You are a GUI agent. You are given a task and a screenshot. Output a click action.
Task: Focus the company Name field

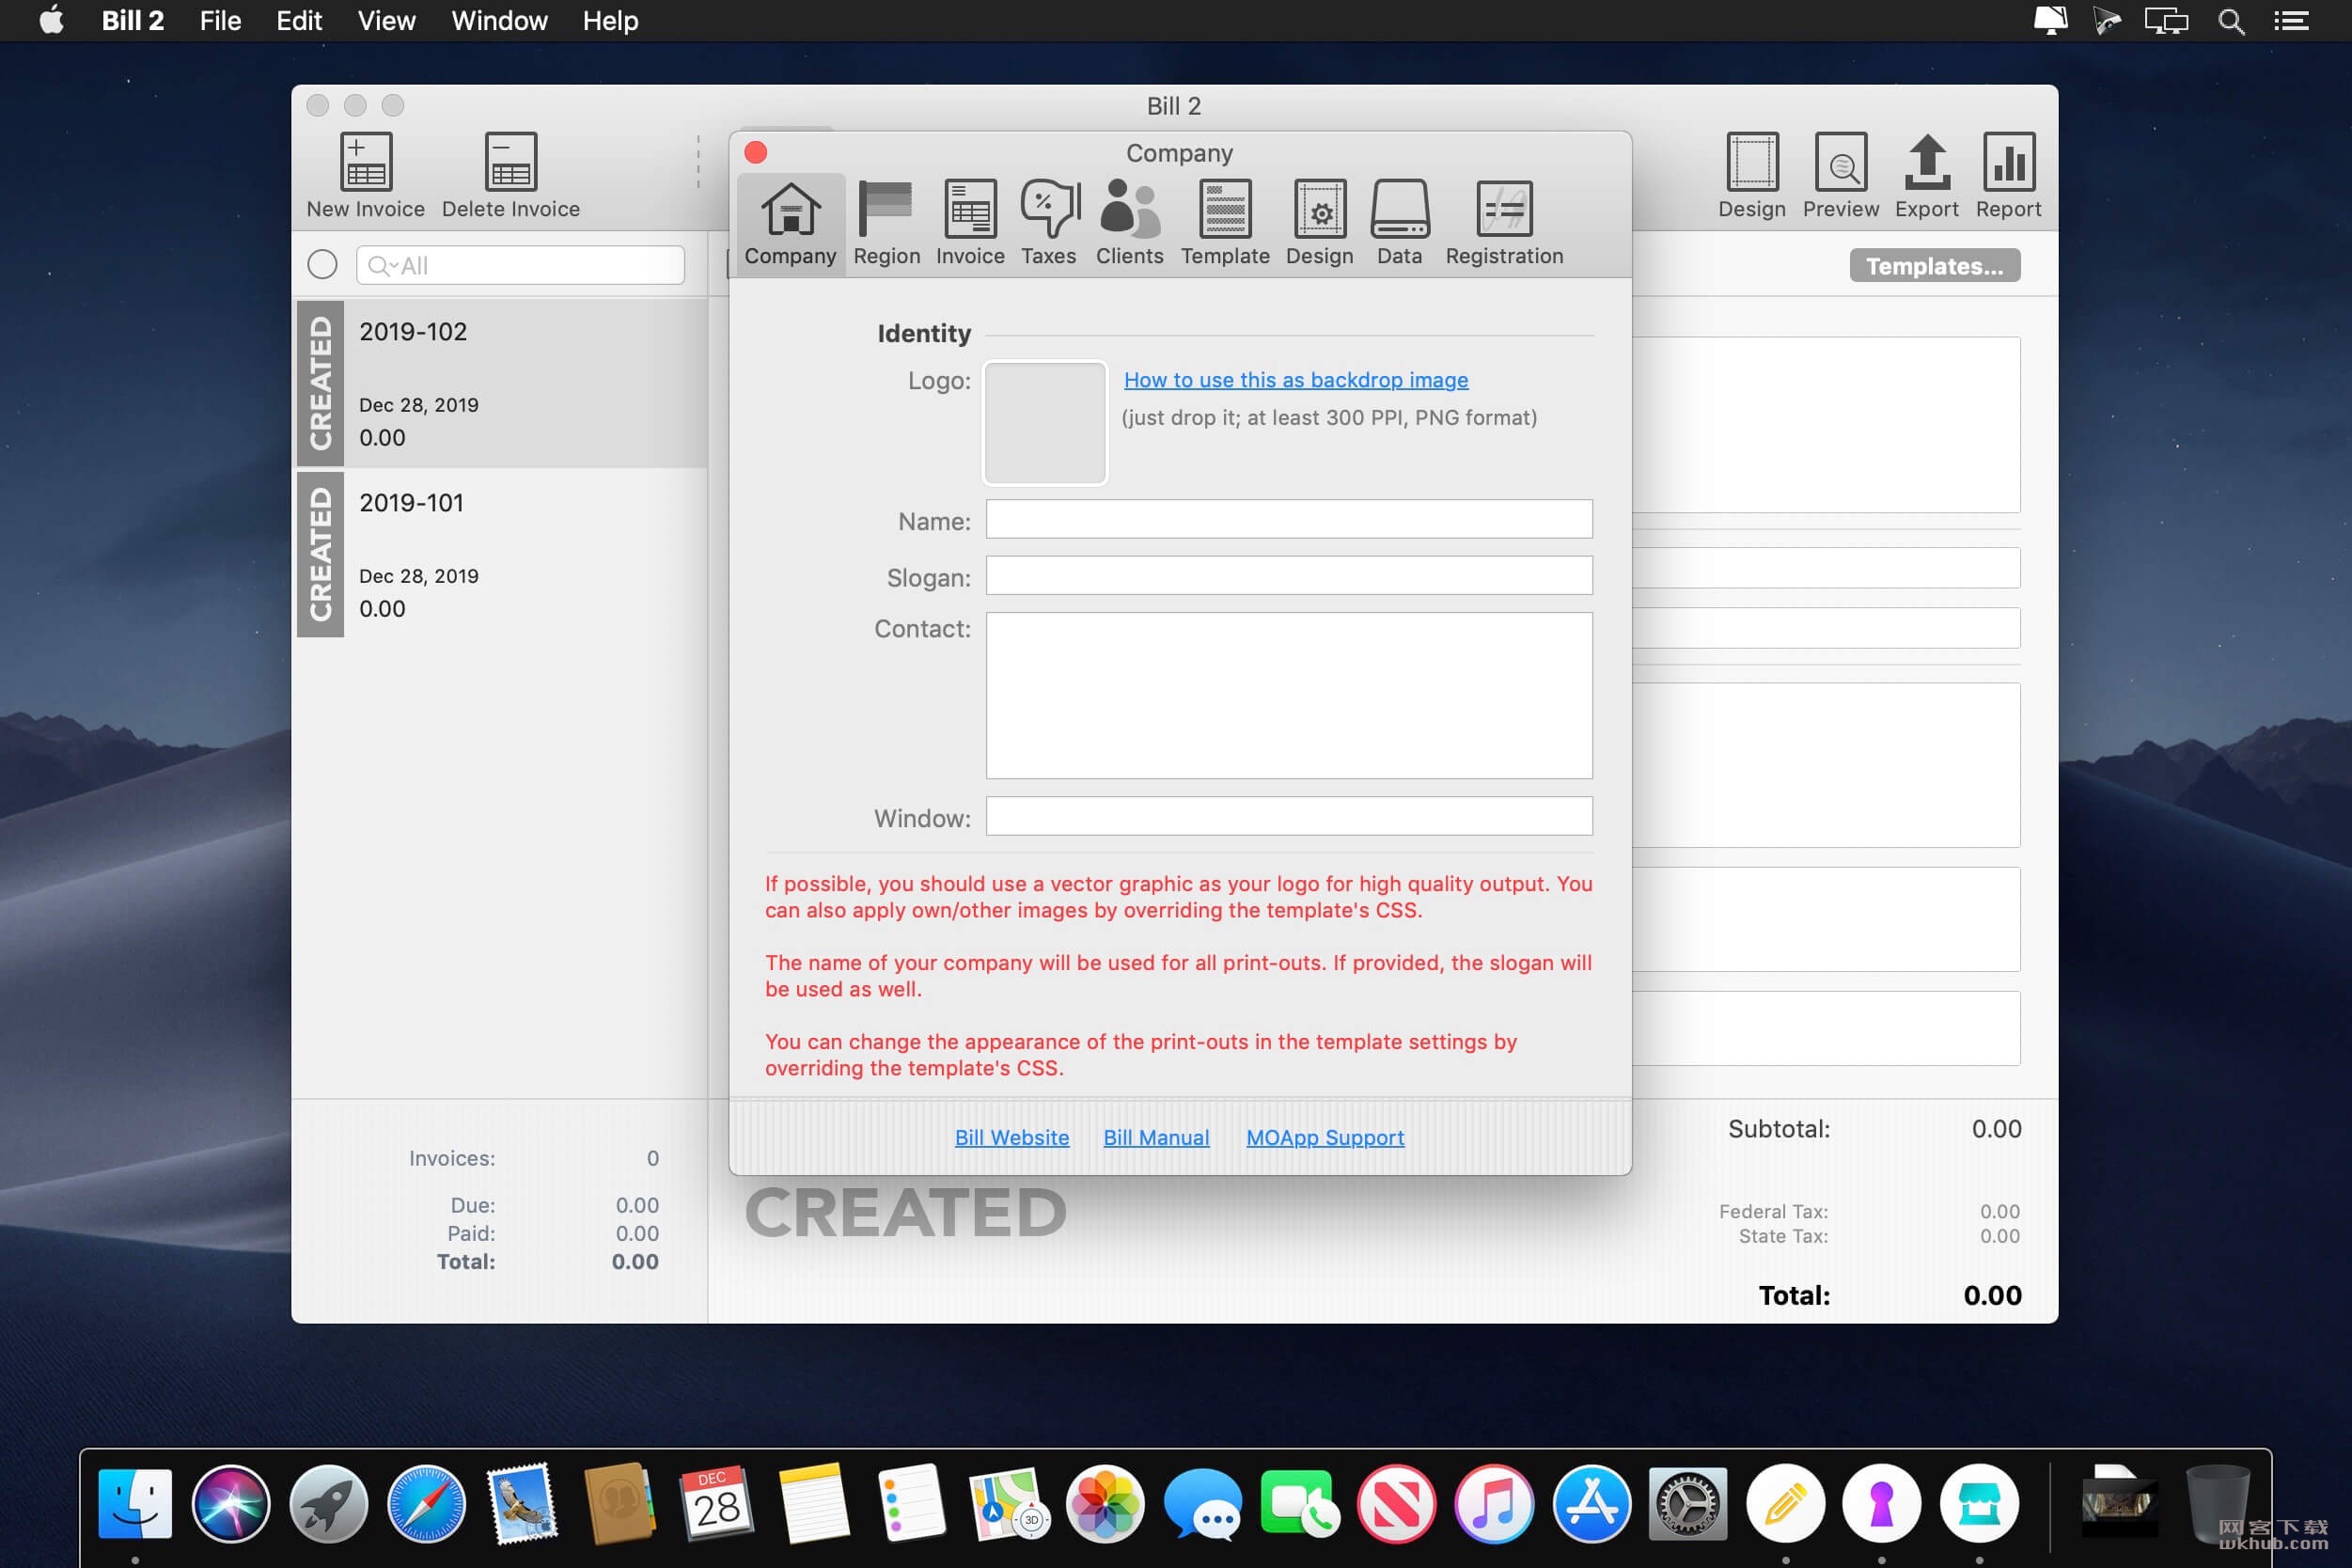(x=1289, y=519)
